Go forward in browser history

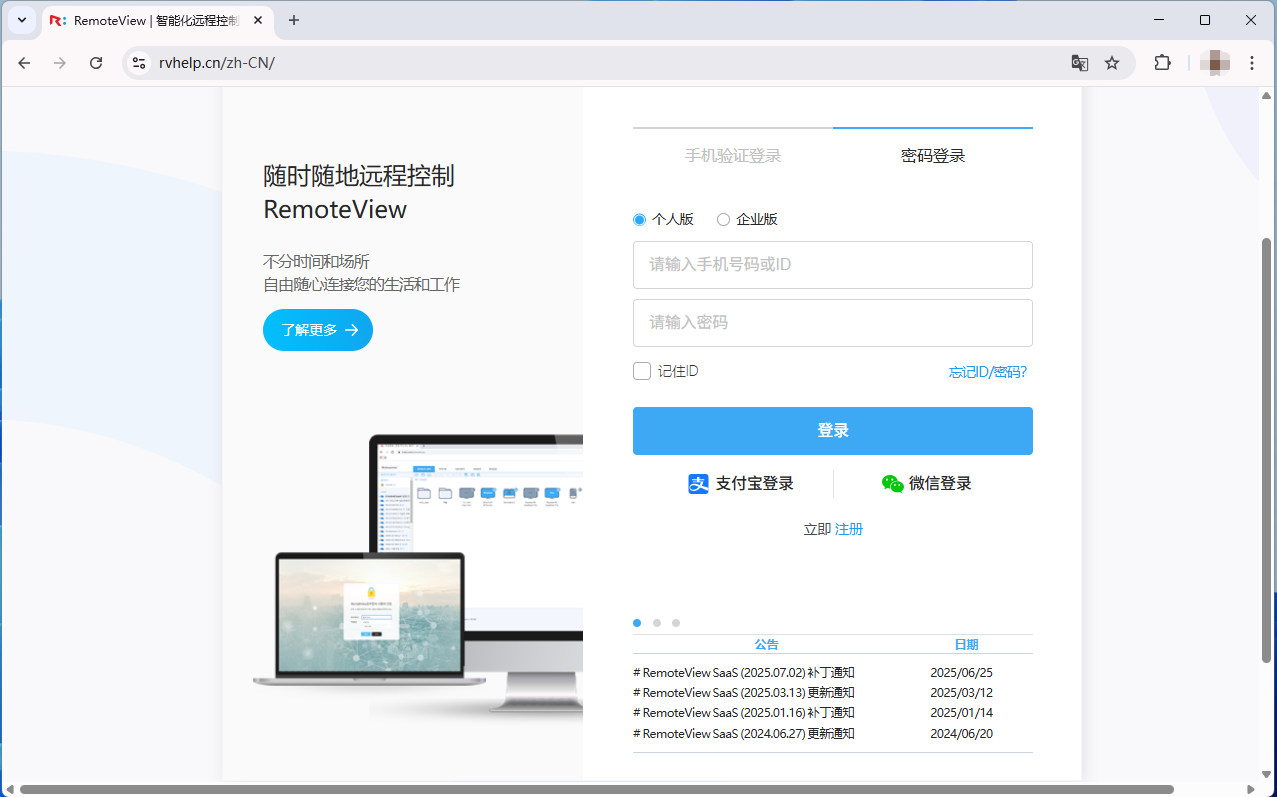[60, 63]
